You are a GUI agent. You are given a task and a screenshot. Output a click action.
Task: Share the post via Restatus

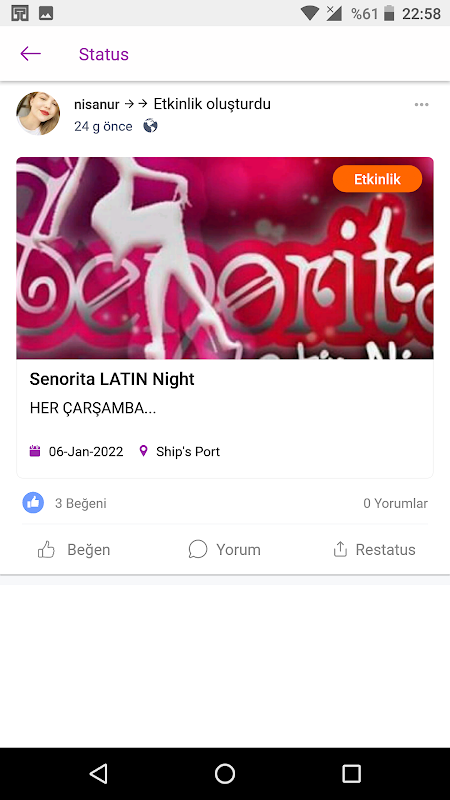(374, 549)
